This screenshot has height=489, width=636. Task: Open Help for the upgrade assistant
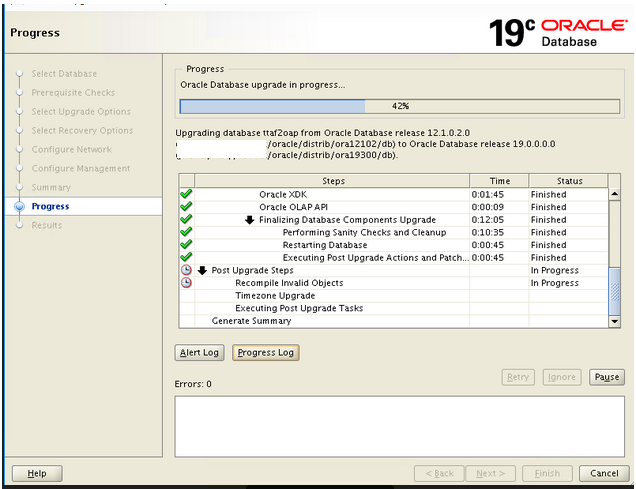pos(37,473)
